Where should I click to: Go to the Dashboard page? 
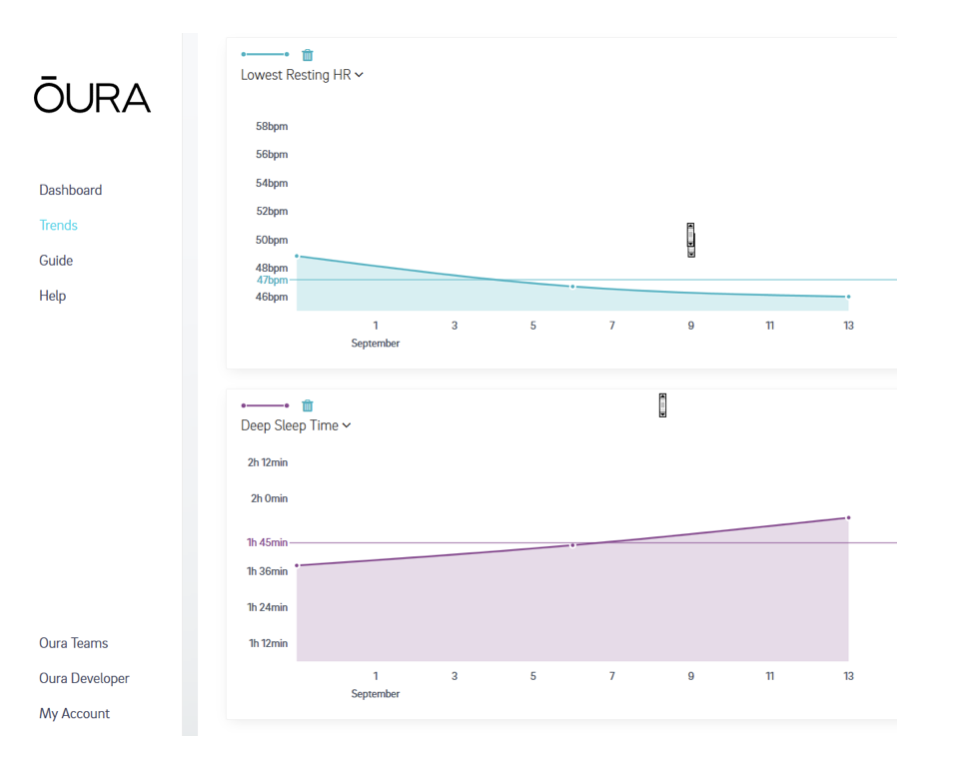click(x=70, y=190)
